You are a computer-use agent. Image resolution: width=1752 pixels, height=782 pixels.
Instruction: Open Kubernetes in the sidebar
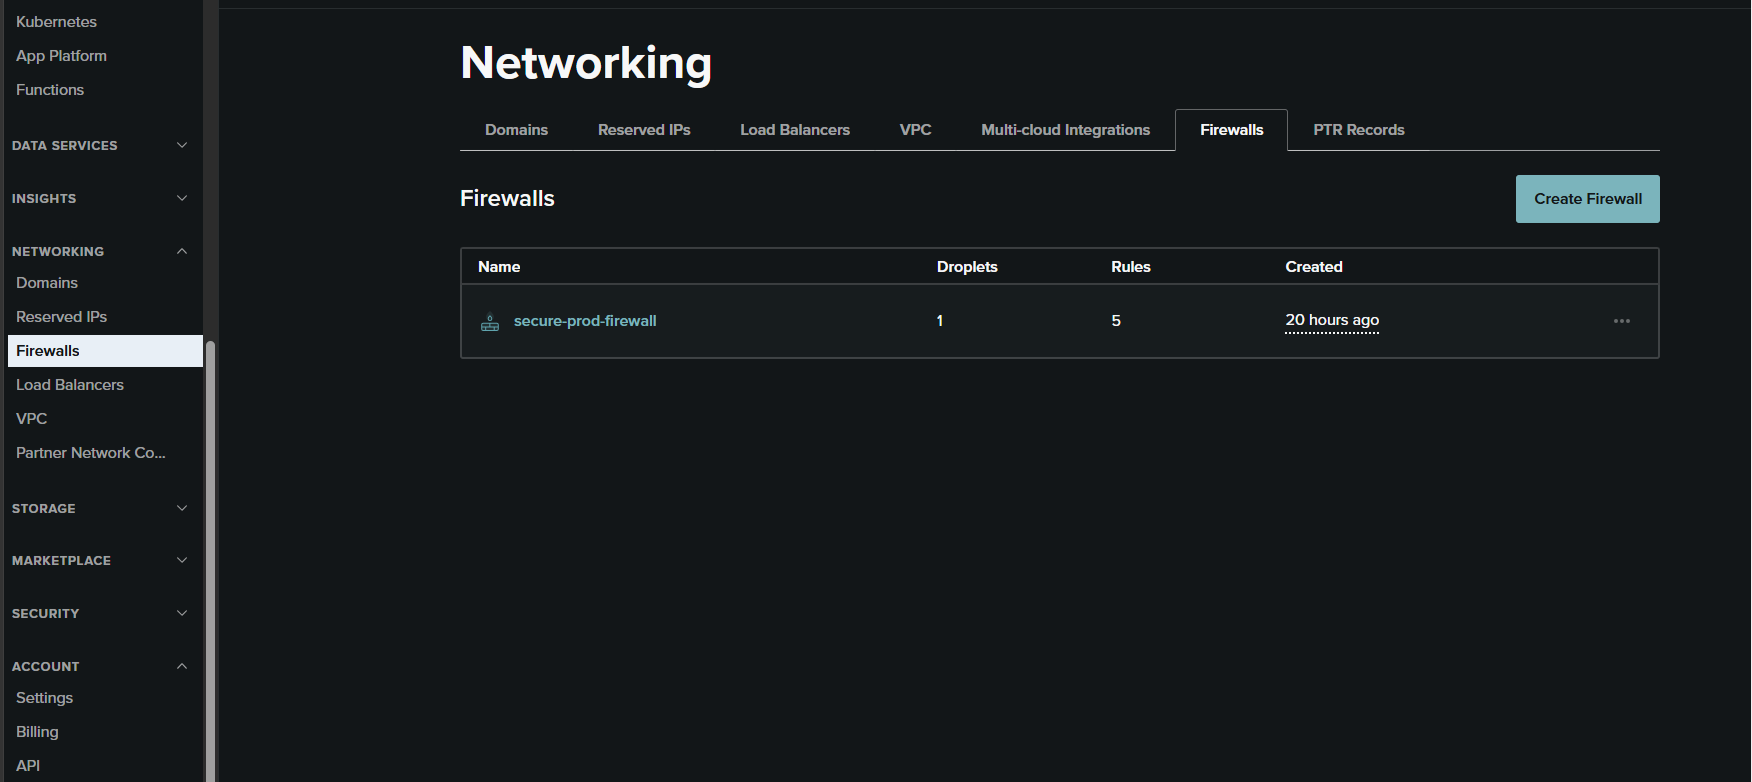pos(56,21)
